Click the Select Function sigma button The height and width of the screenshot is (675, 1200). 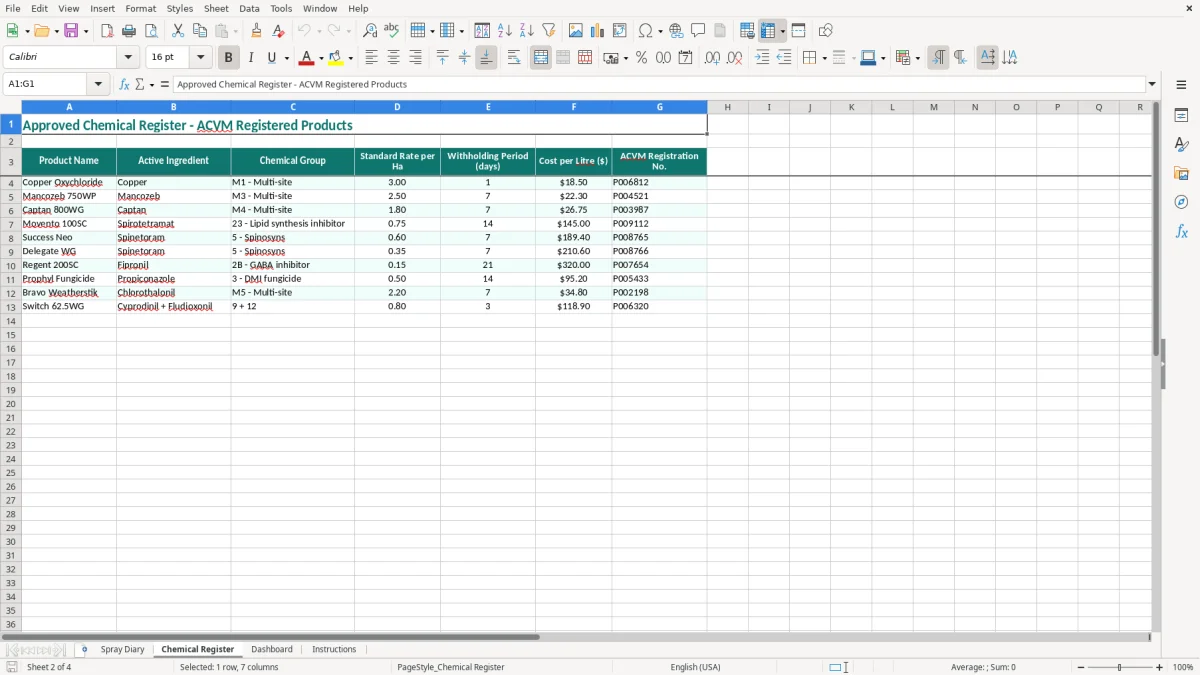(x=140, y=84)
